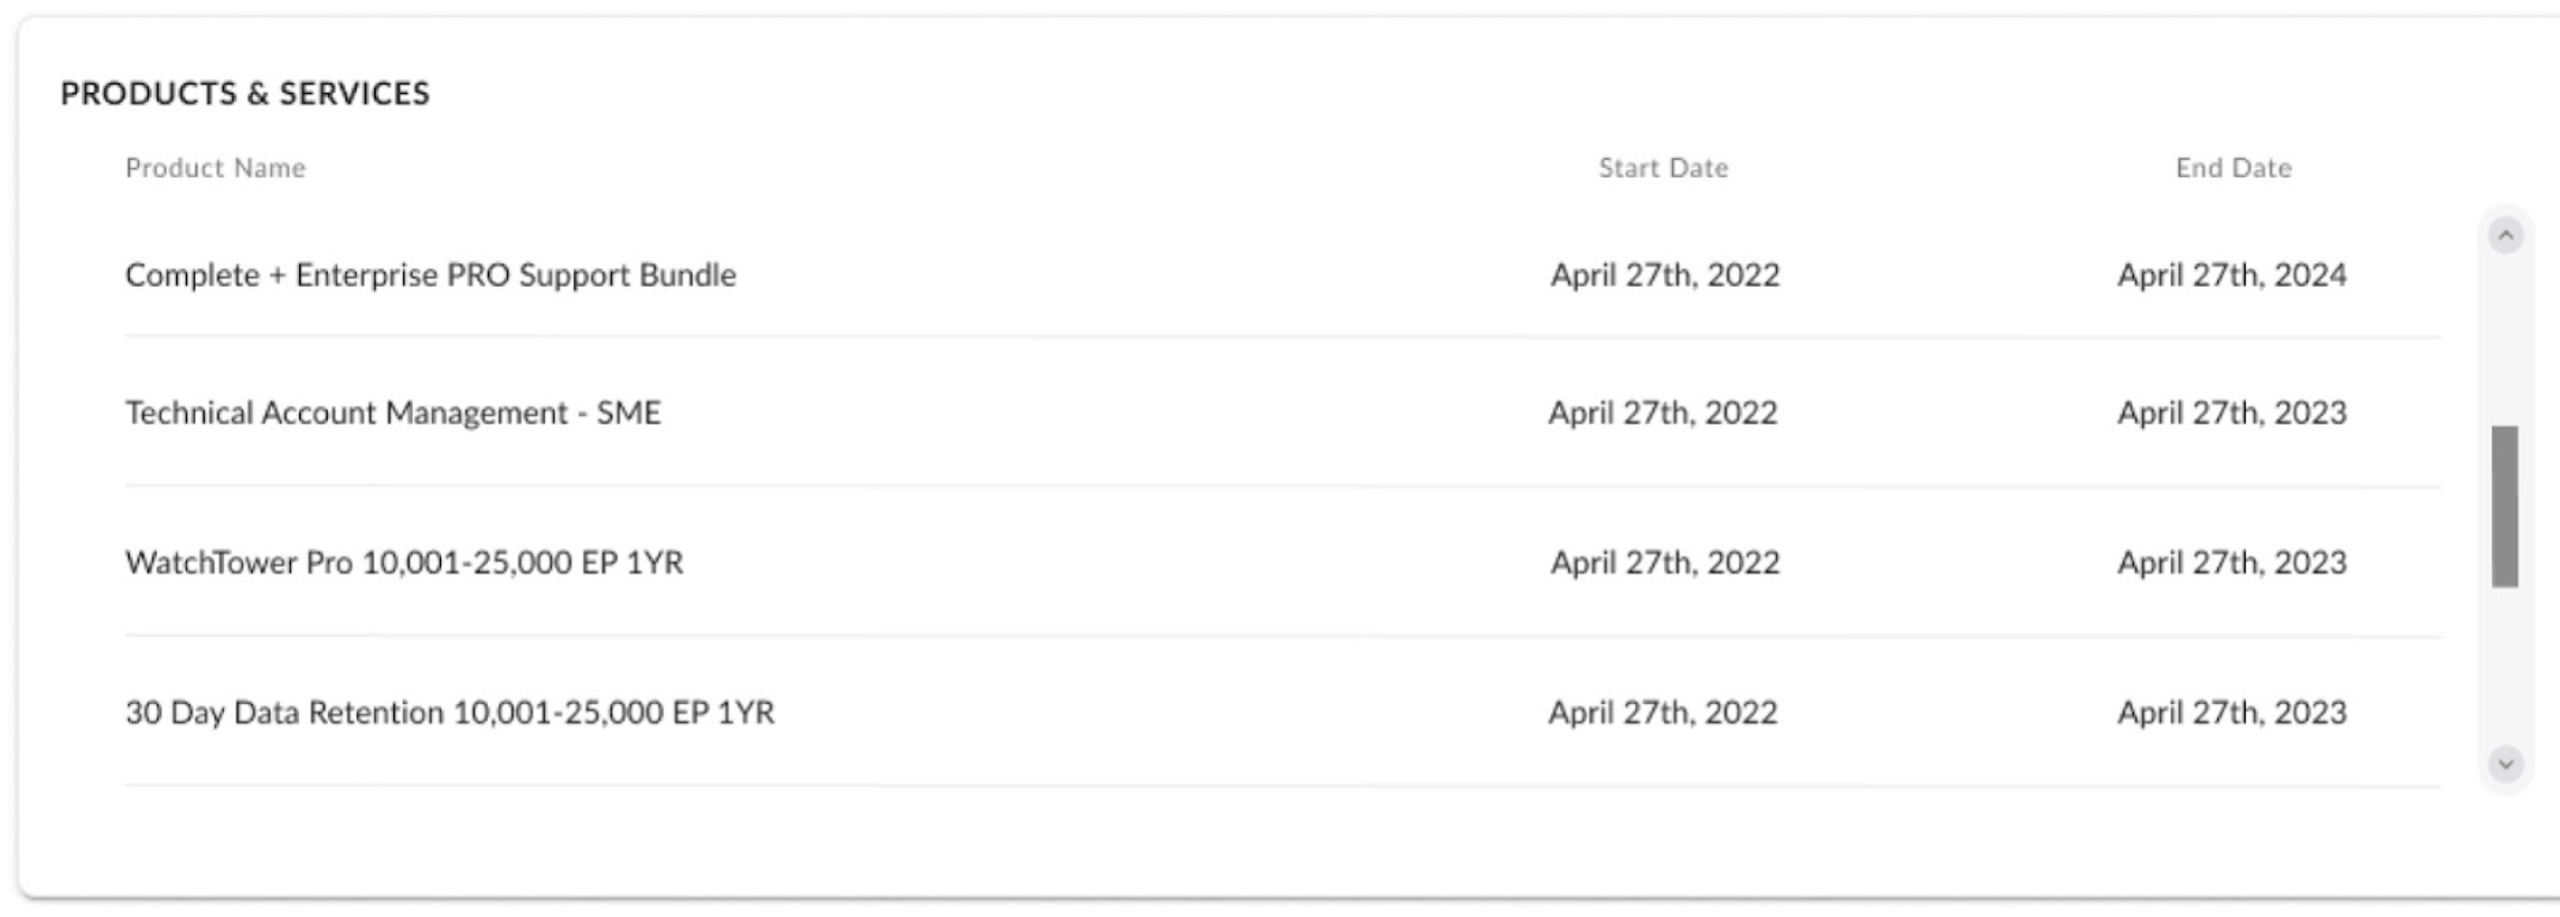Click WatchTower Pro end date cell

pyautogui.click(x=2232, y=562)
